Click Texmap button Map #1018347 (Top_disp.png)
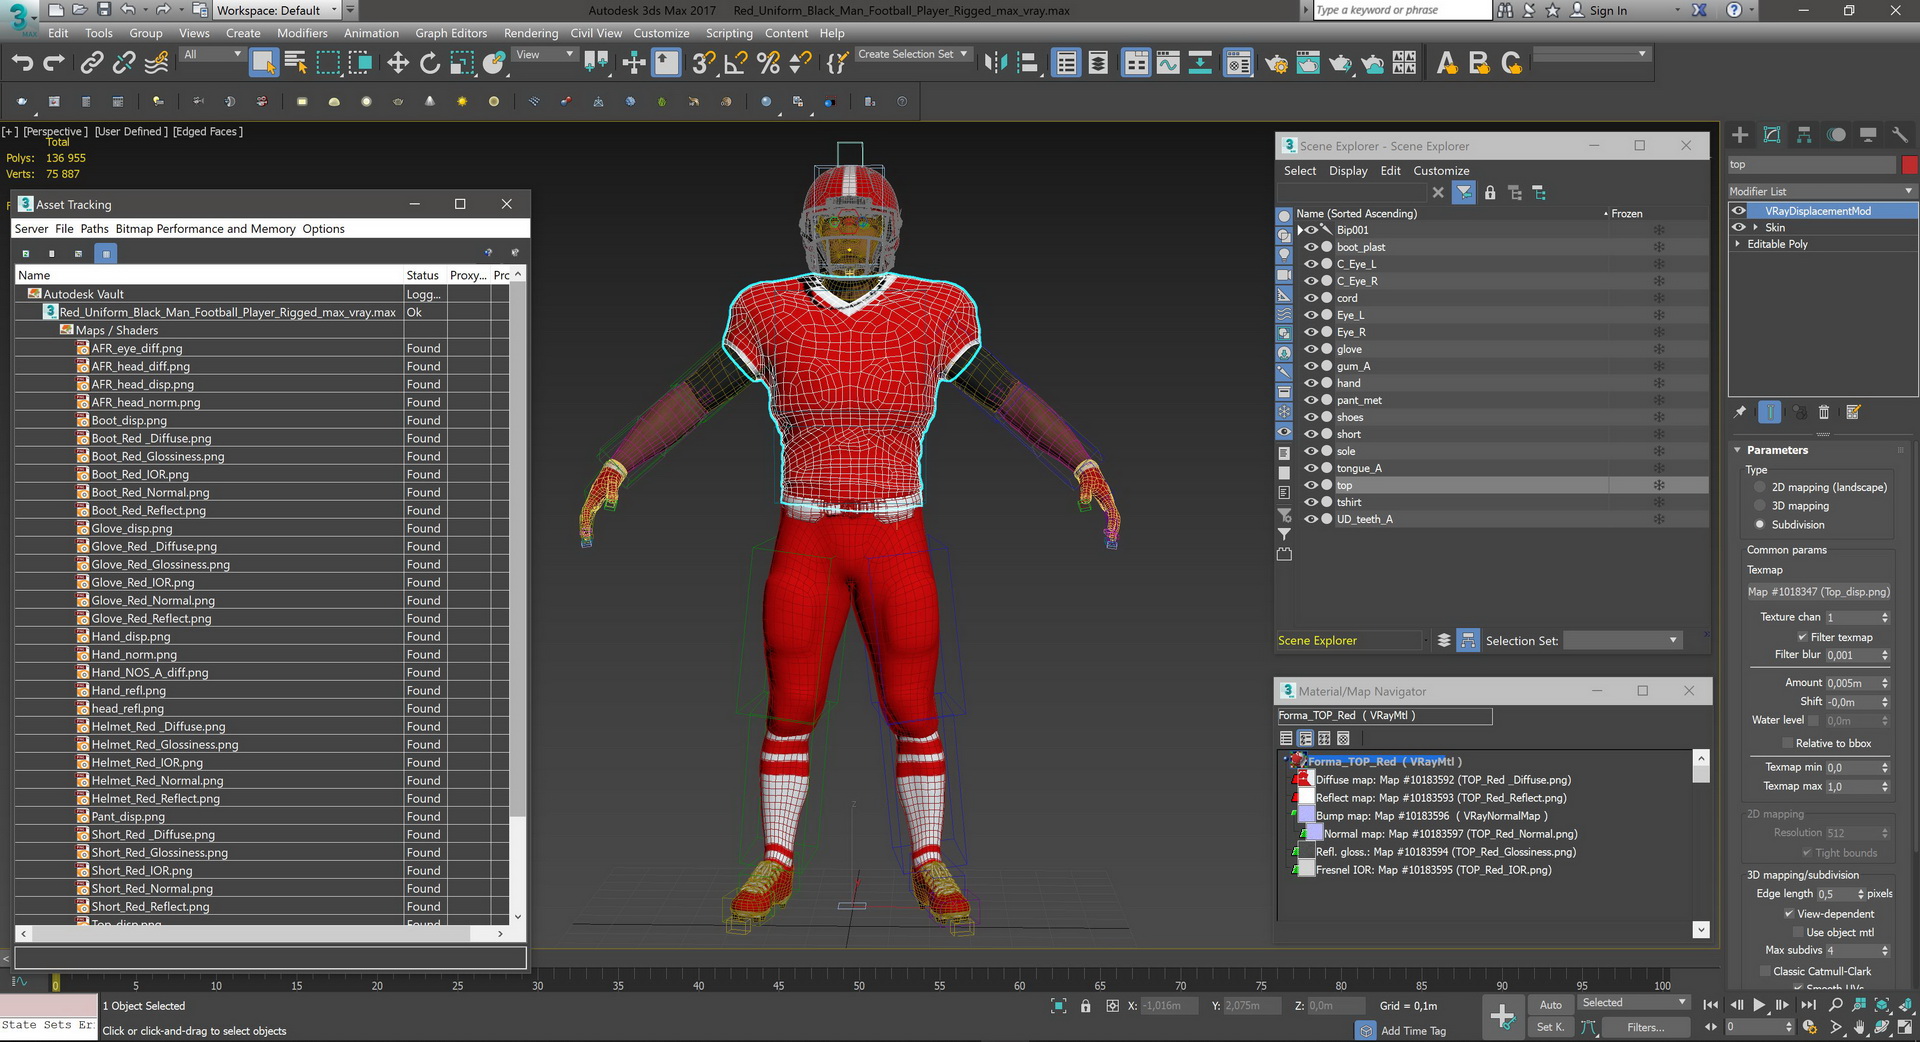 pos(1818,592)
